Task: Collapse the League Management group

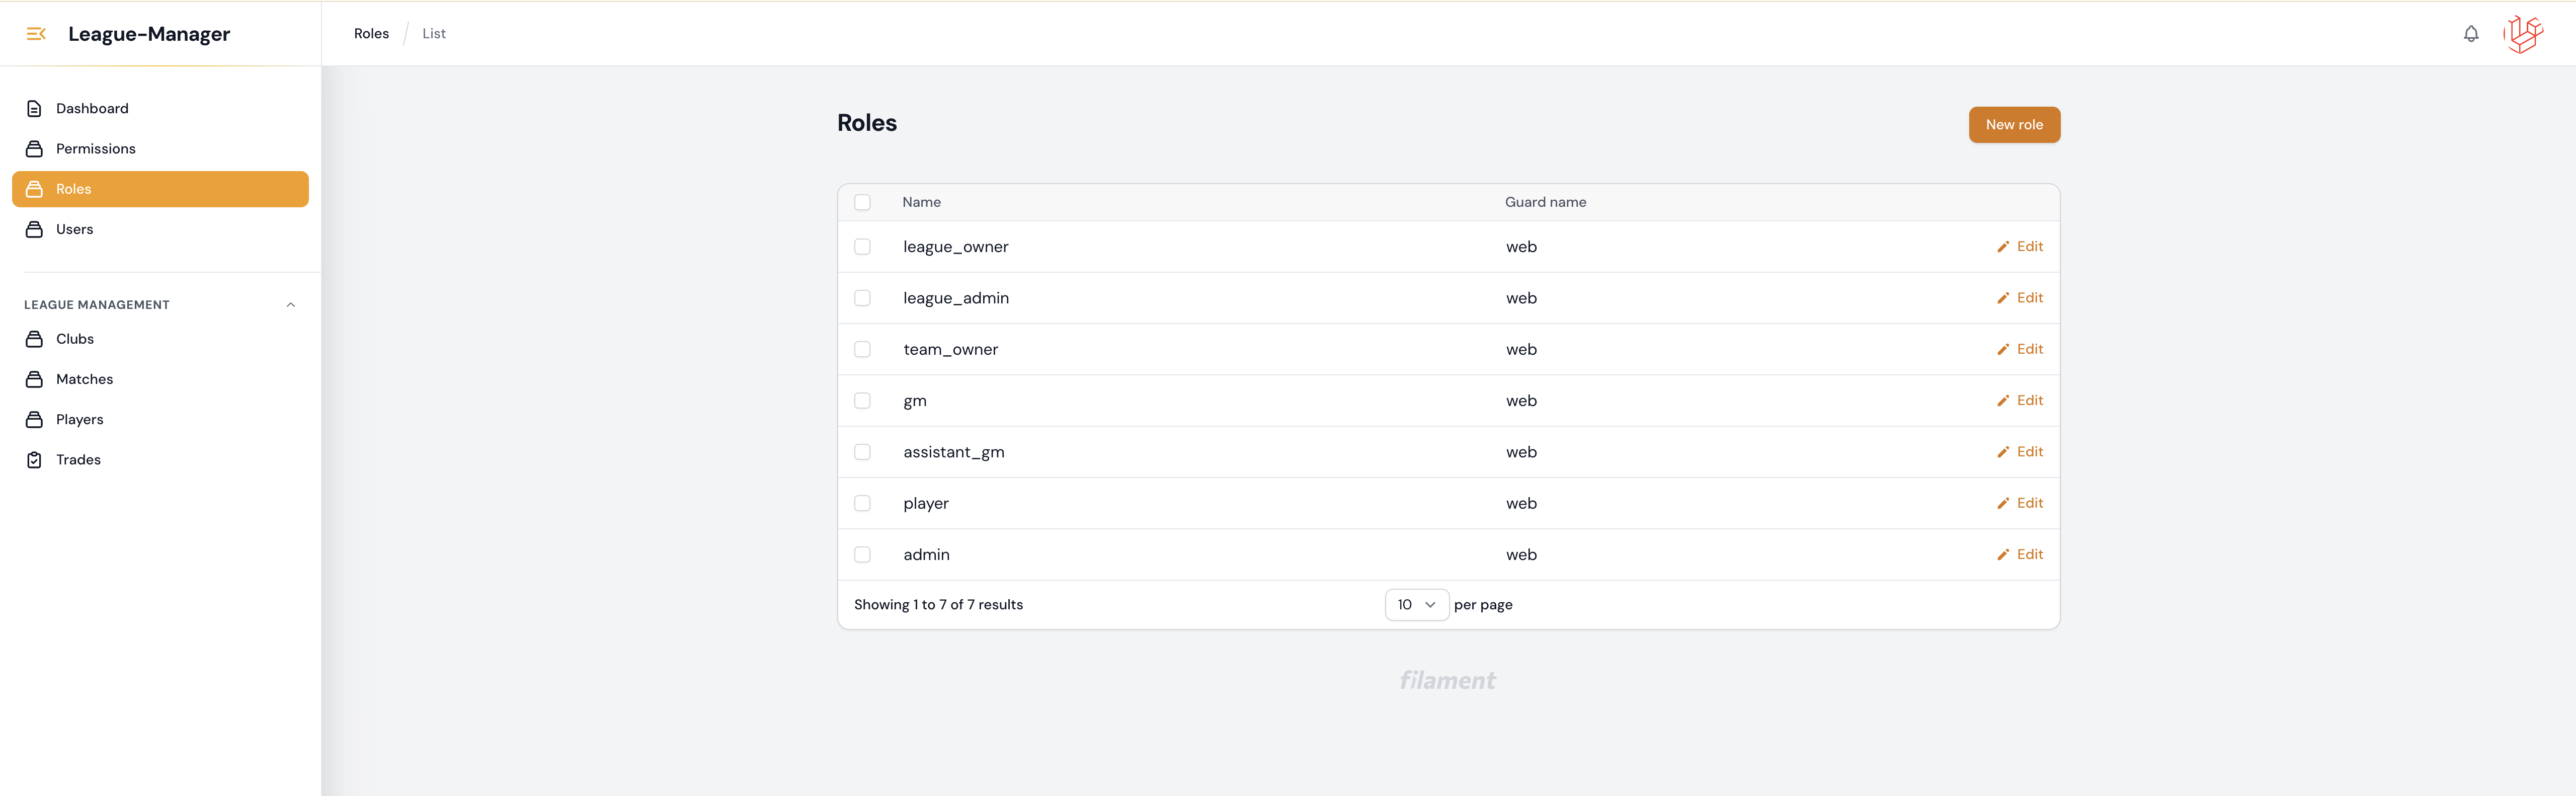Action: pos(290,305)
